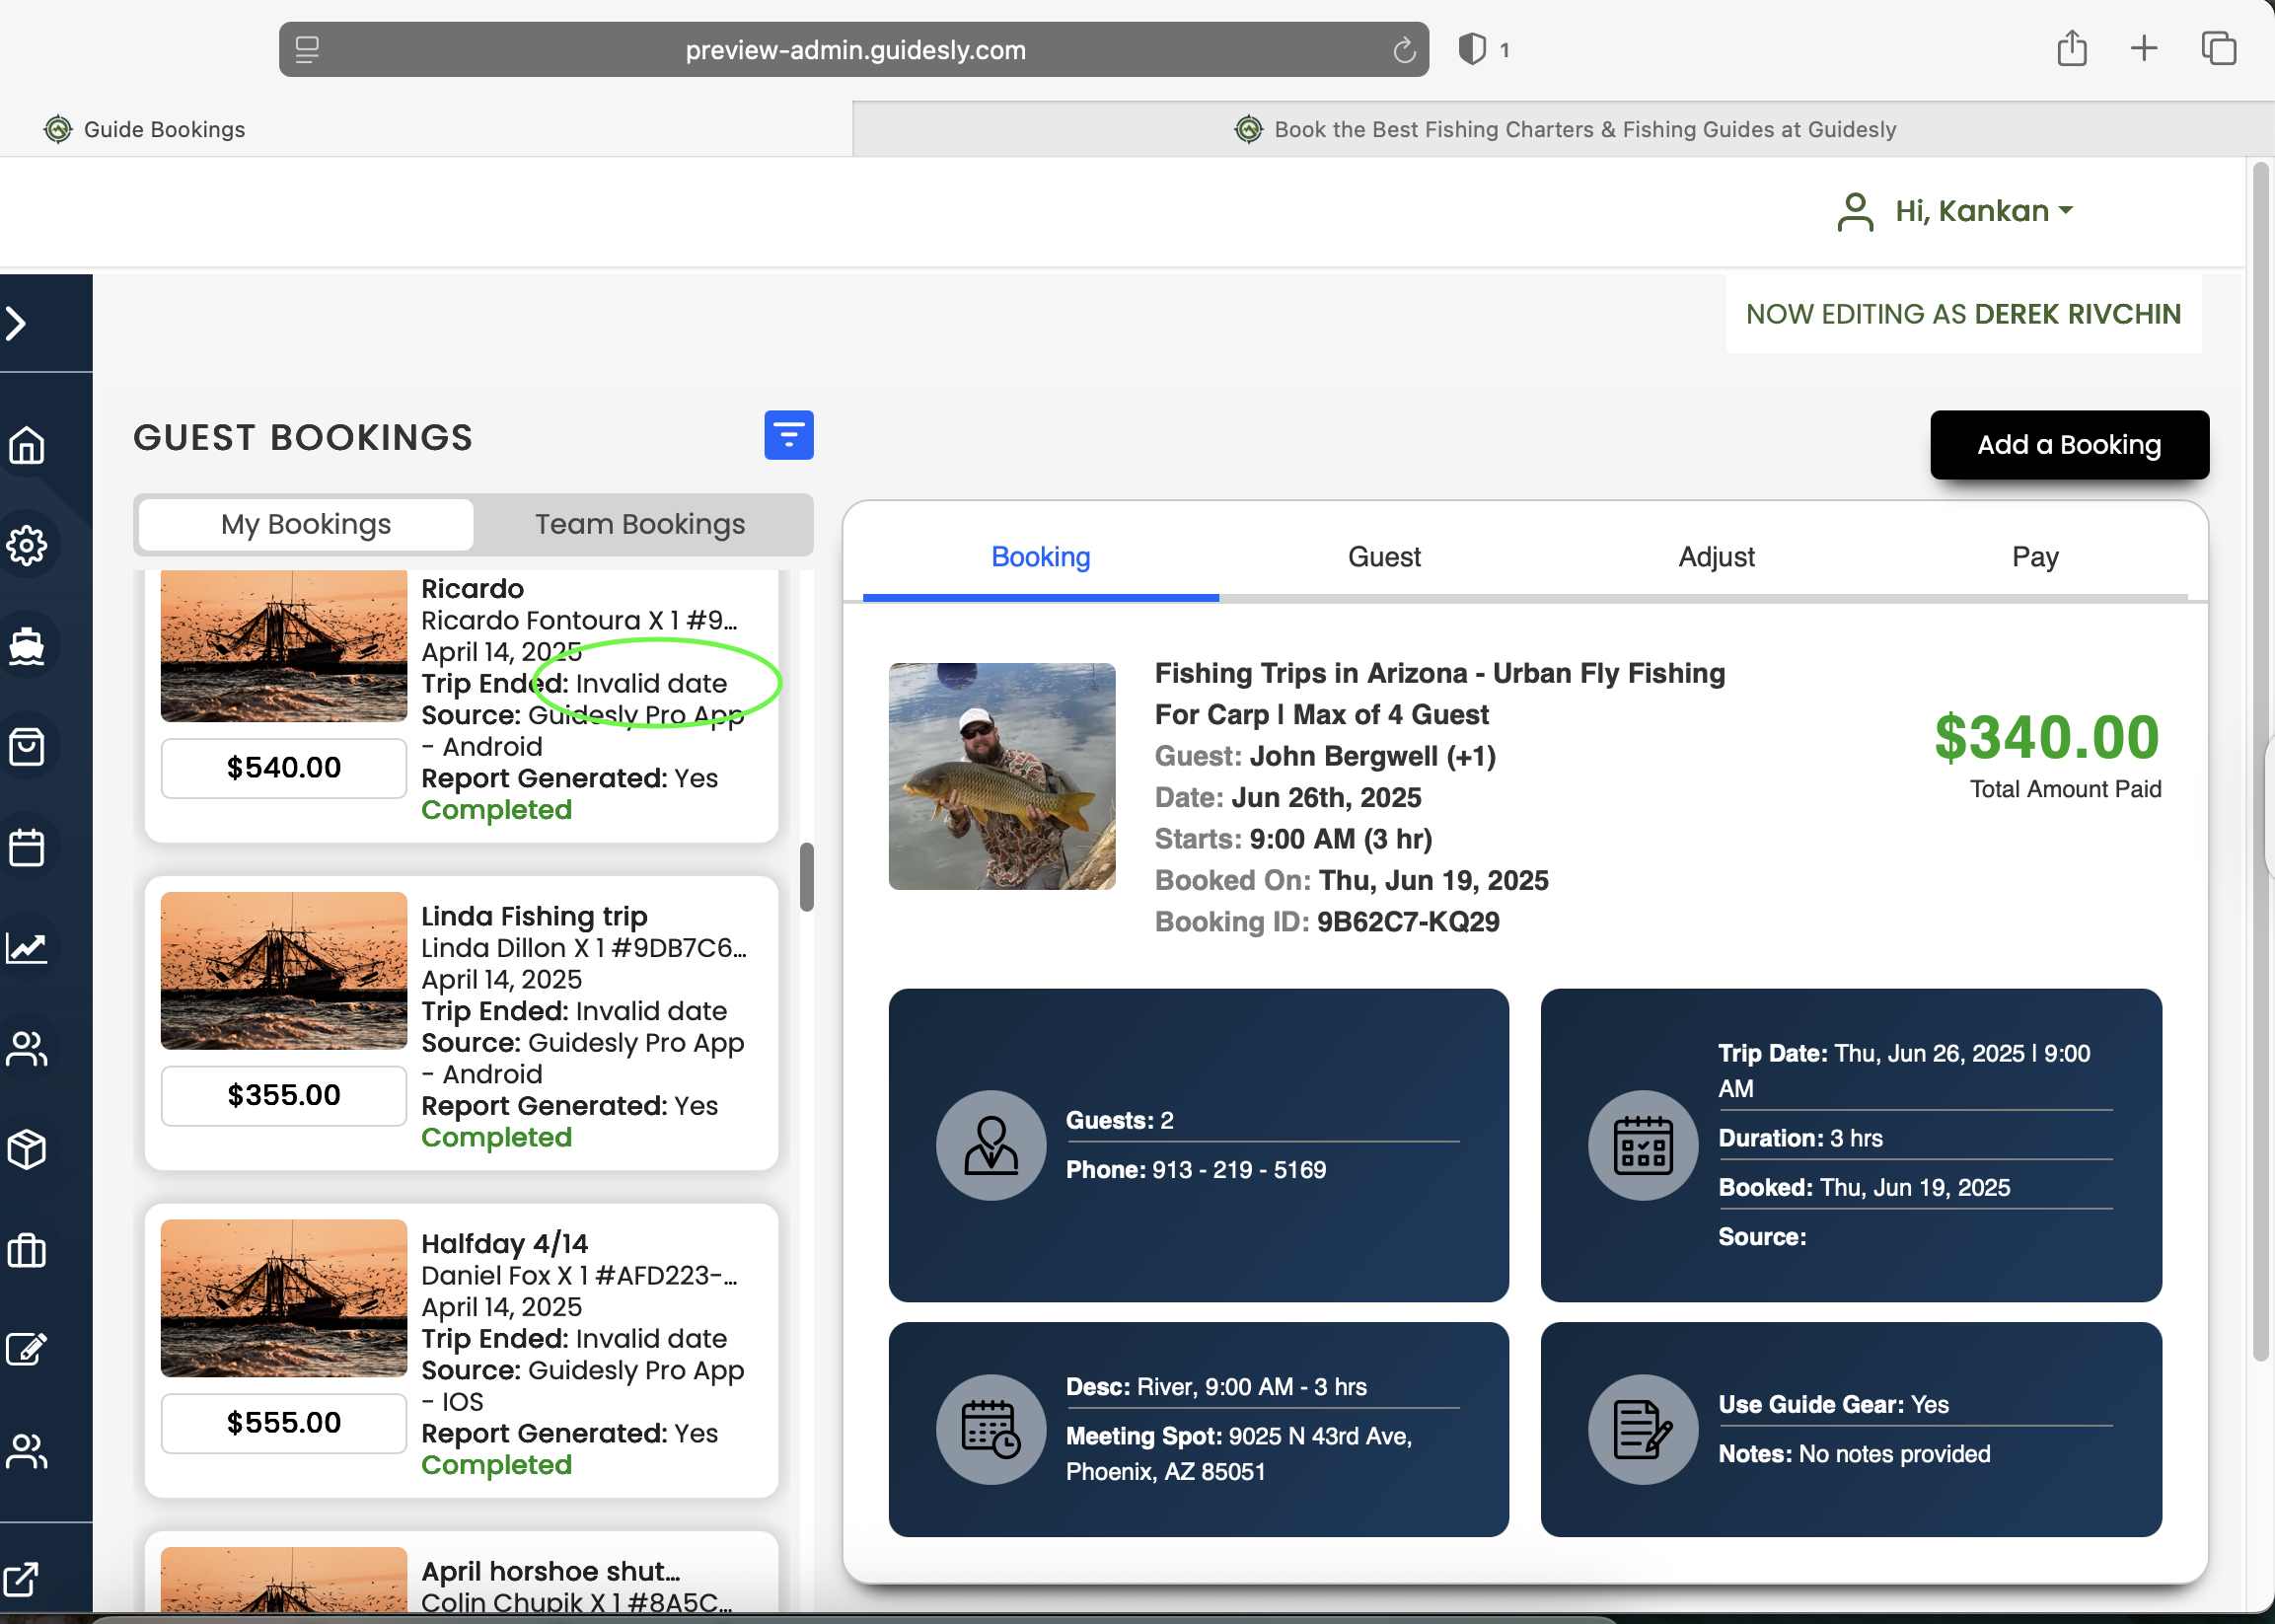Click the briefcase icon in sidebar

[27, 1250]
